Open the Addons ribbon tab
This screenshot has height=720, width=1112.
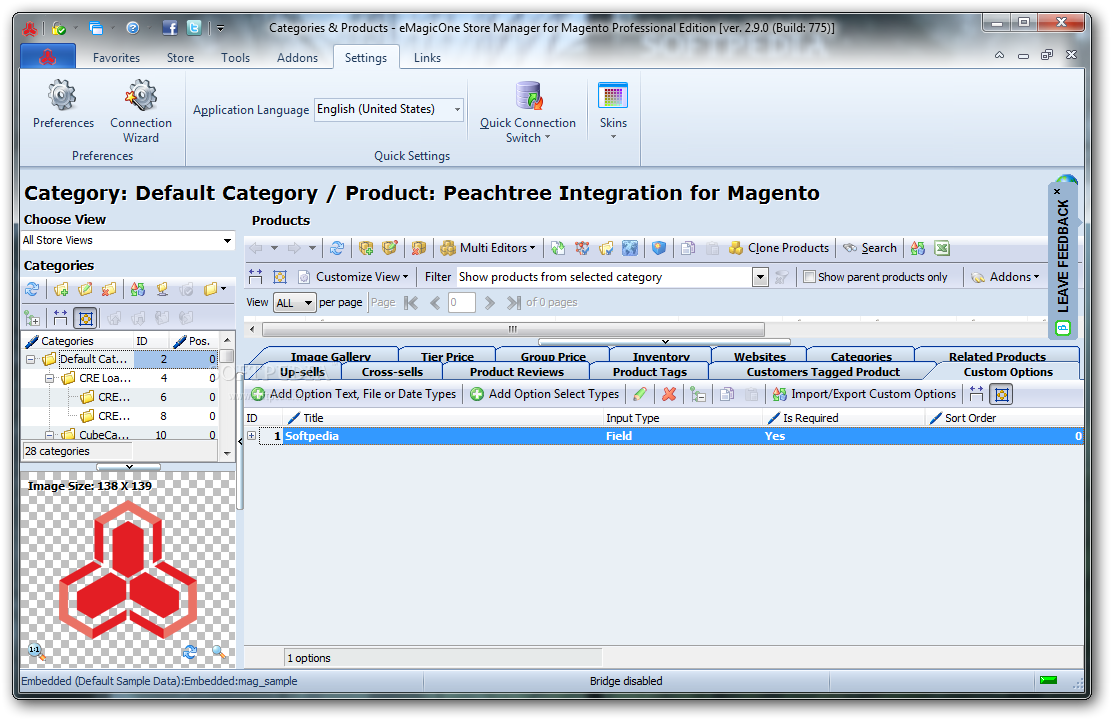tap(297, 57)
